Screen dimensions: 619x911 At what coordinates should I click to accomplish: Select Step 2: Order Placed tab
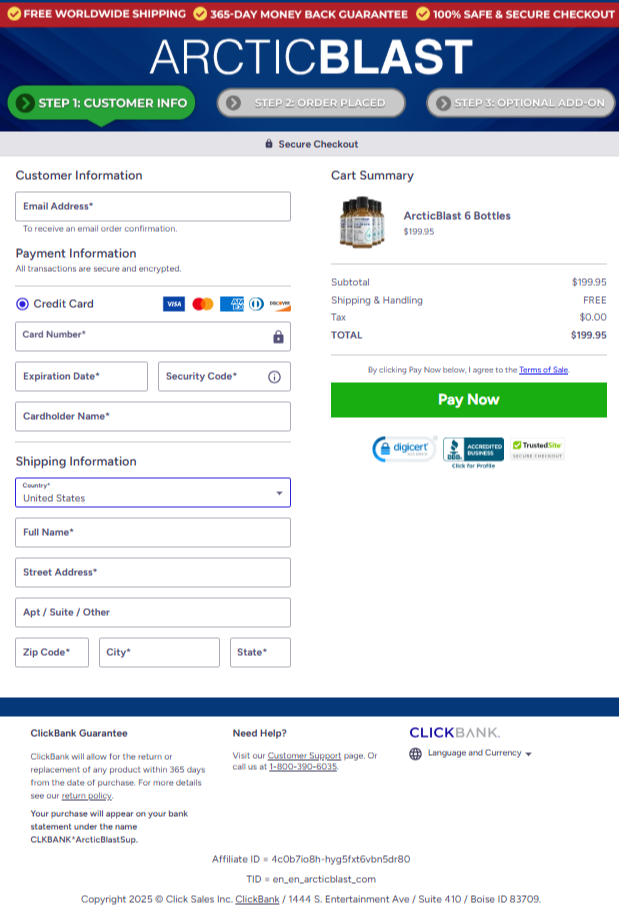coord(311,103)
